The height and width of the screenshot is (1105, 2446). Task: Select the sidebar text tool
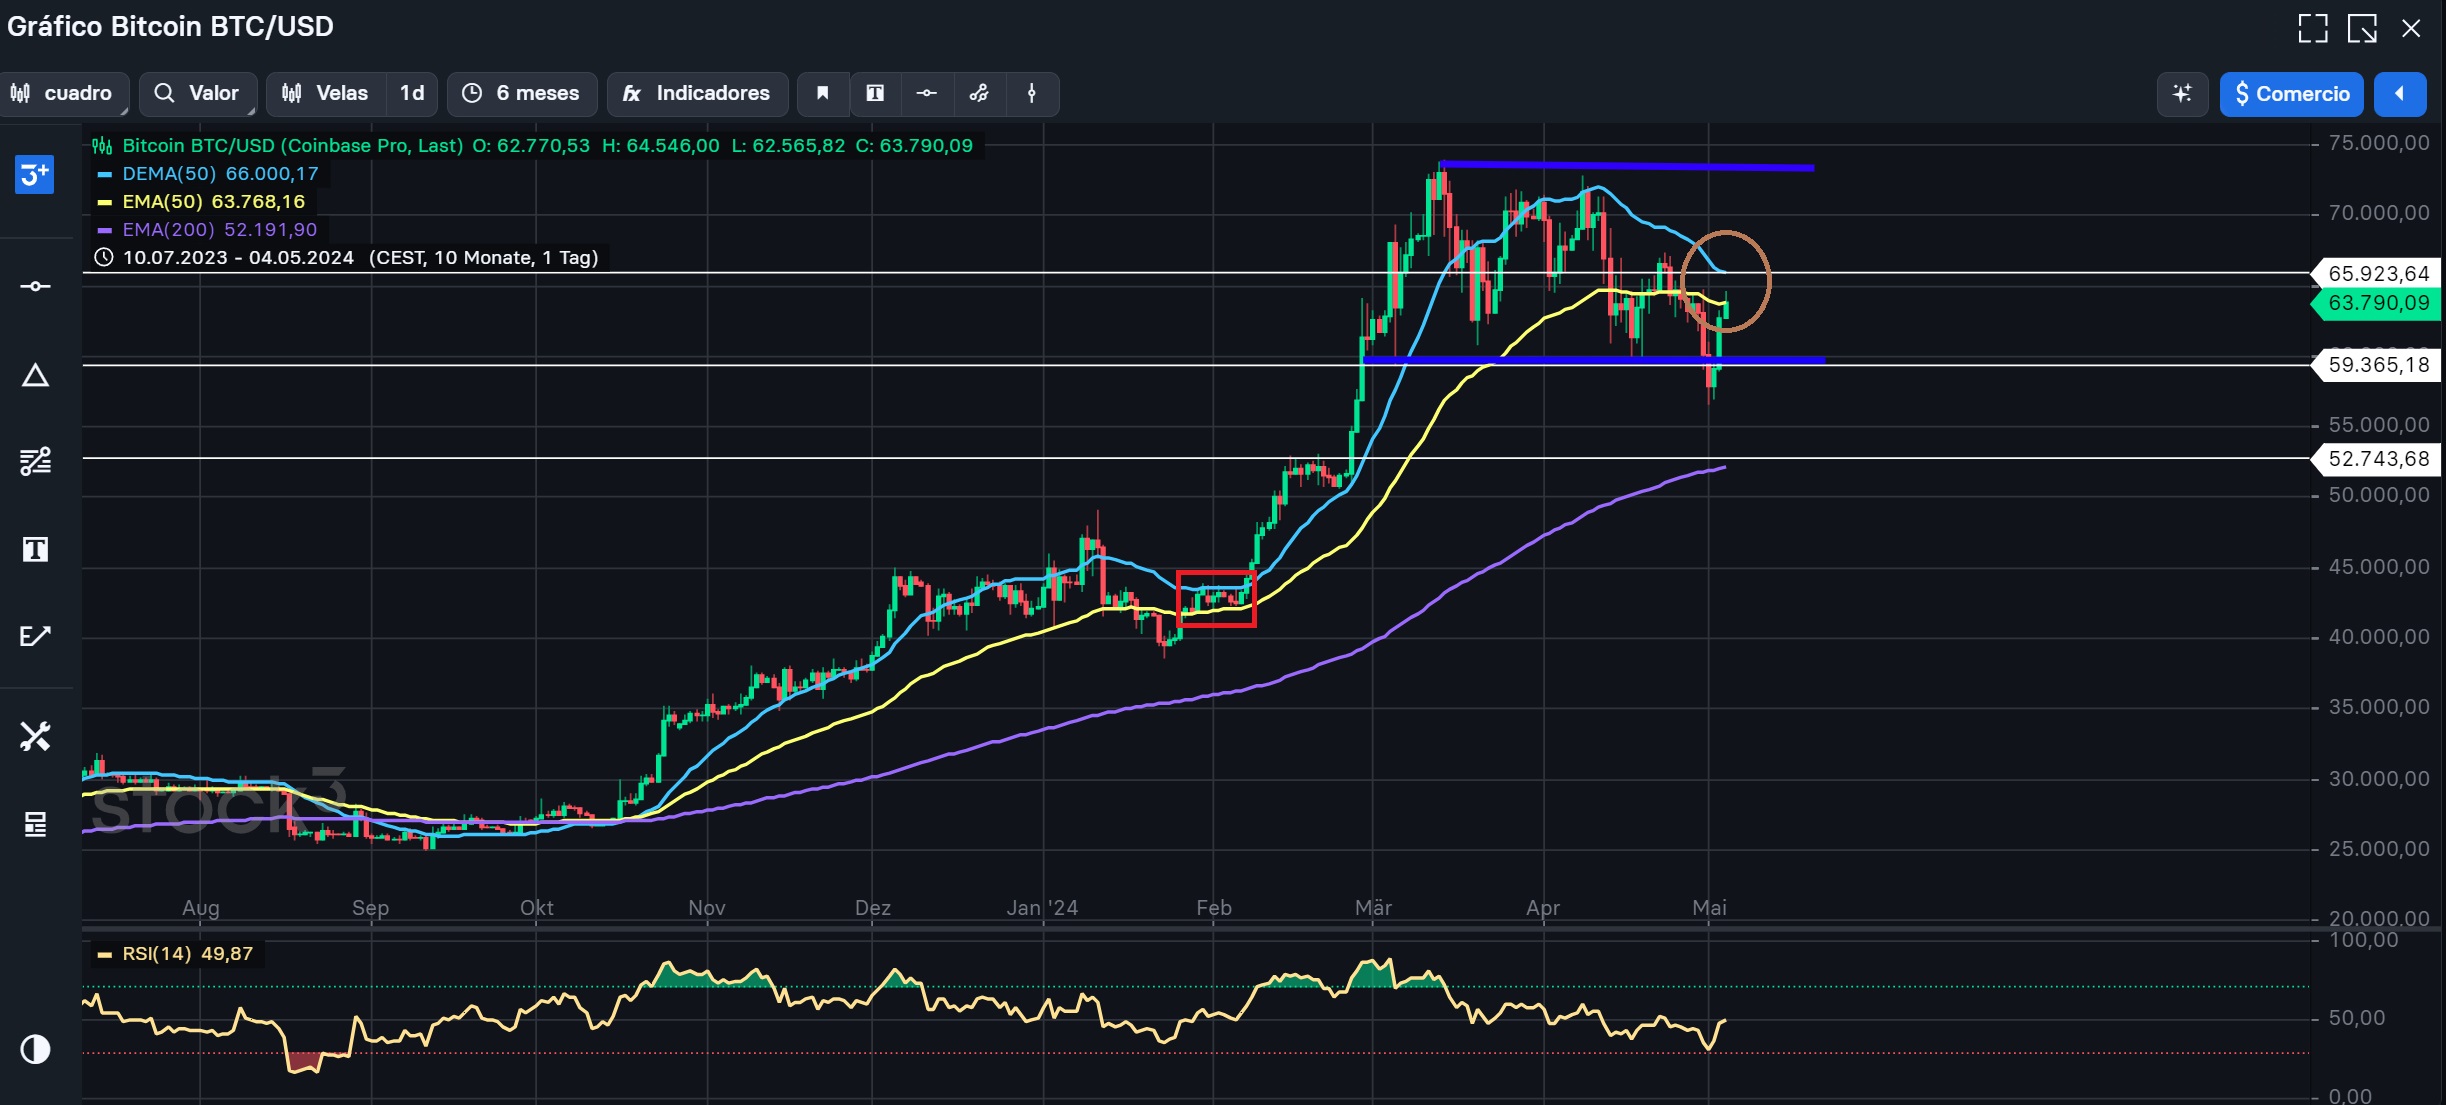[x=35, y=549]
